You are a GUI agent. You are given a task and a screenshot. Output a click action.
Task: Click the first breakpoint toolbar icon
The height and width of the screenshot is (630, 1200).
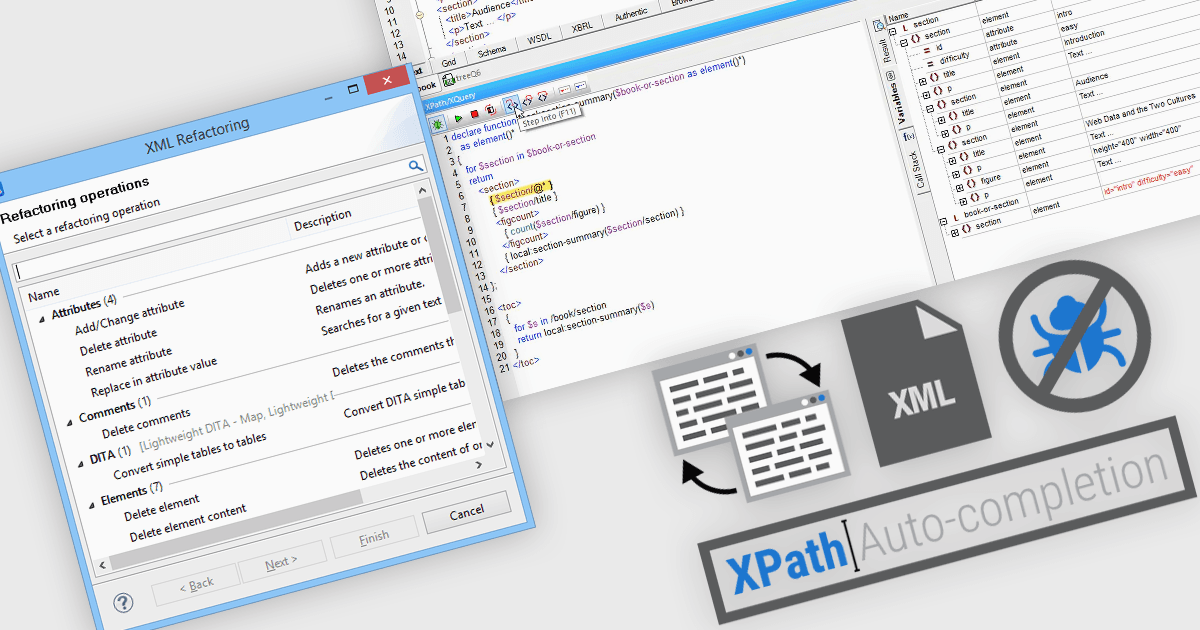pos(564,90)
